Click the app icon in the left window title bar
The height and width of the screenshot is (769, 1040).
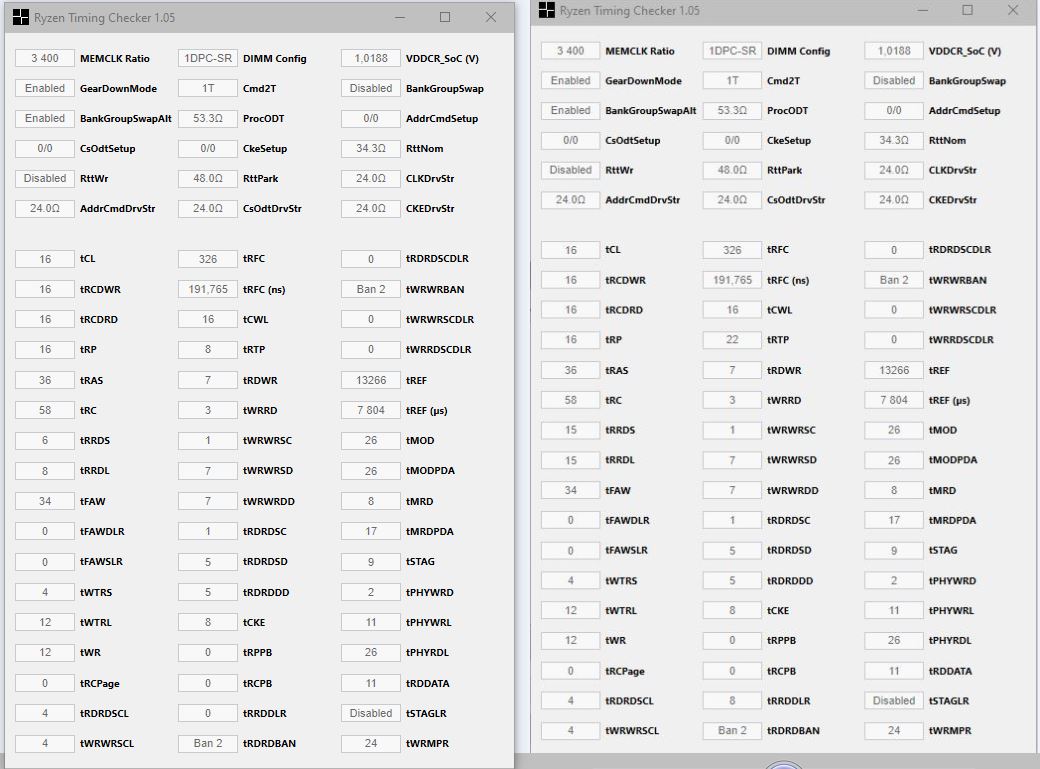21,17
